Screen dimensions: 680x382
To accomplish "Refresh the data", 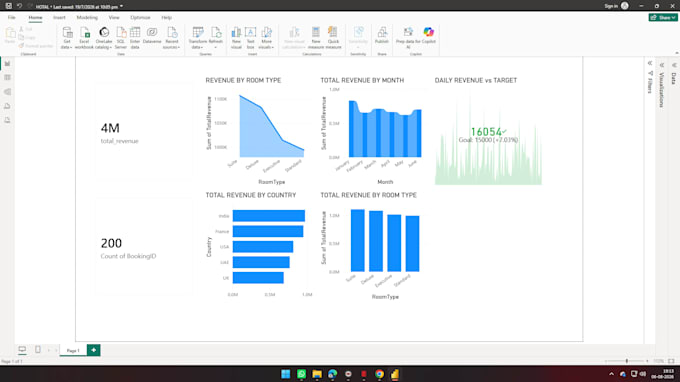I will [x=216, y=38].
